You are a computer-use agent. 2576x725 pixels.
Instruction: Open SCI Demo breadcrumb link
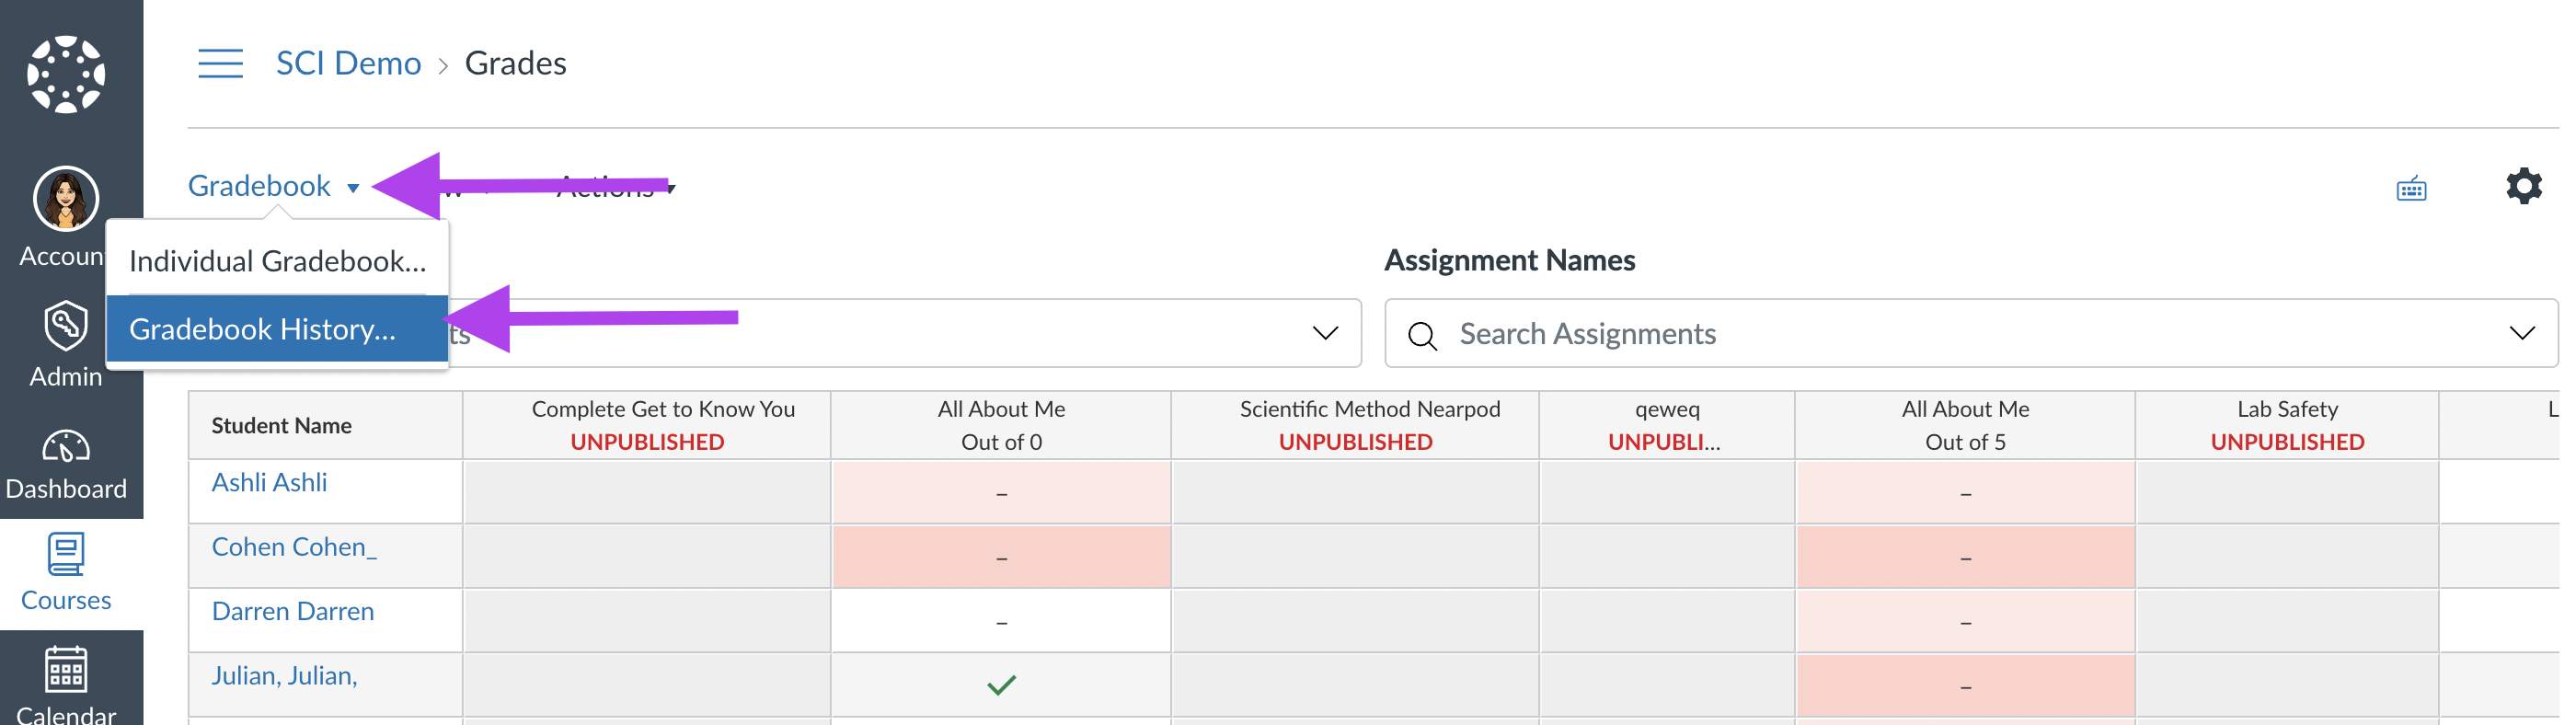point(348,63)
